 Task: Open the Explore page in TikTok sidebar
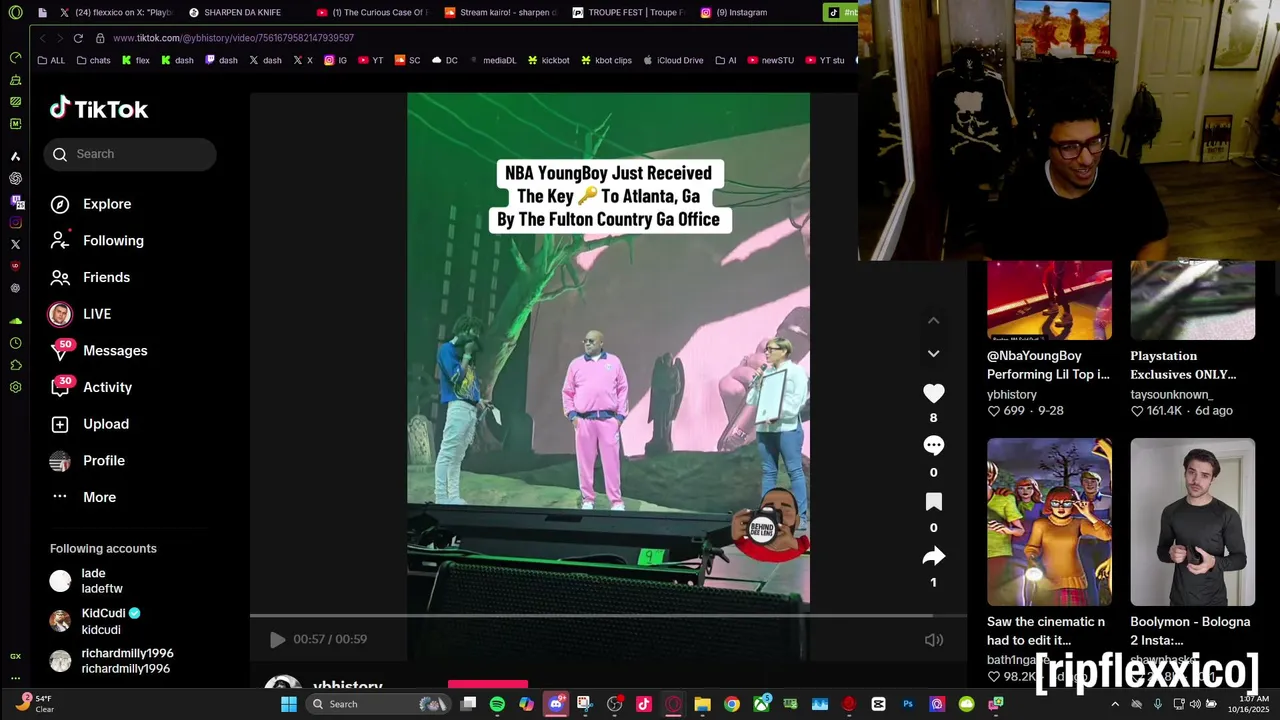click(x=91, y=204)
